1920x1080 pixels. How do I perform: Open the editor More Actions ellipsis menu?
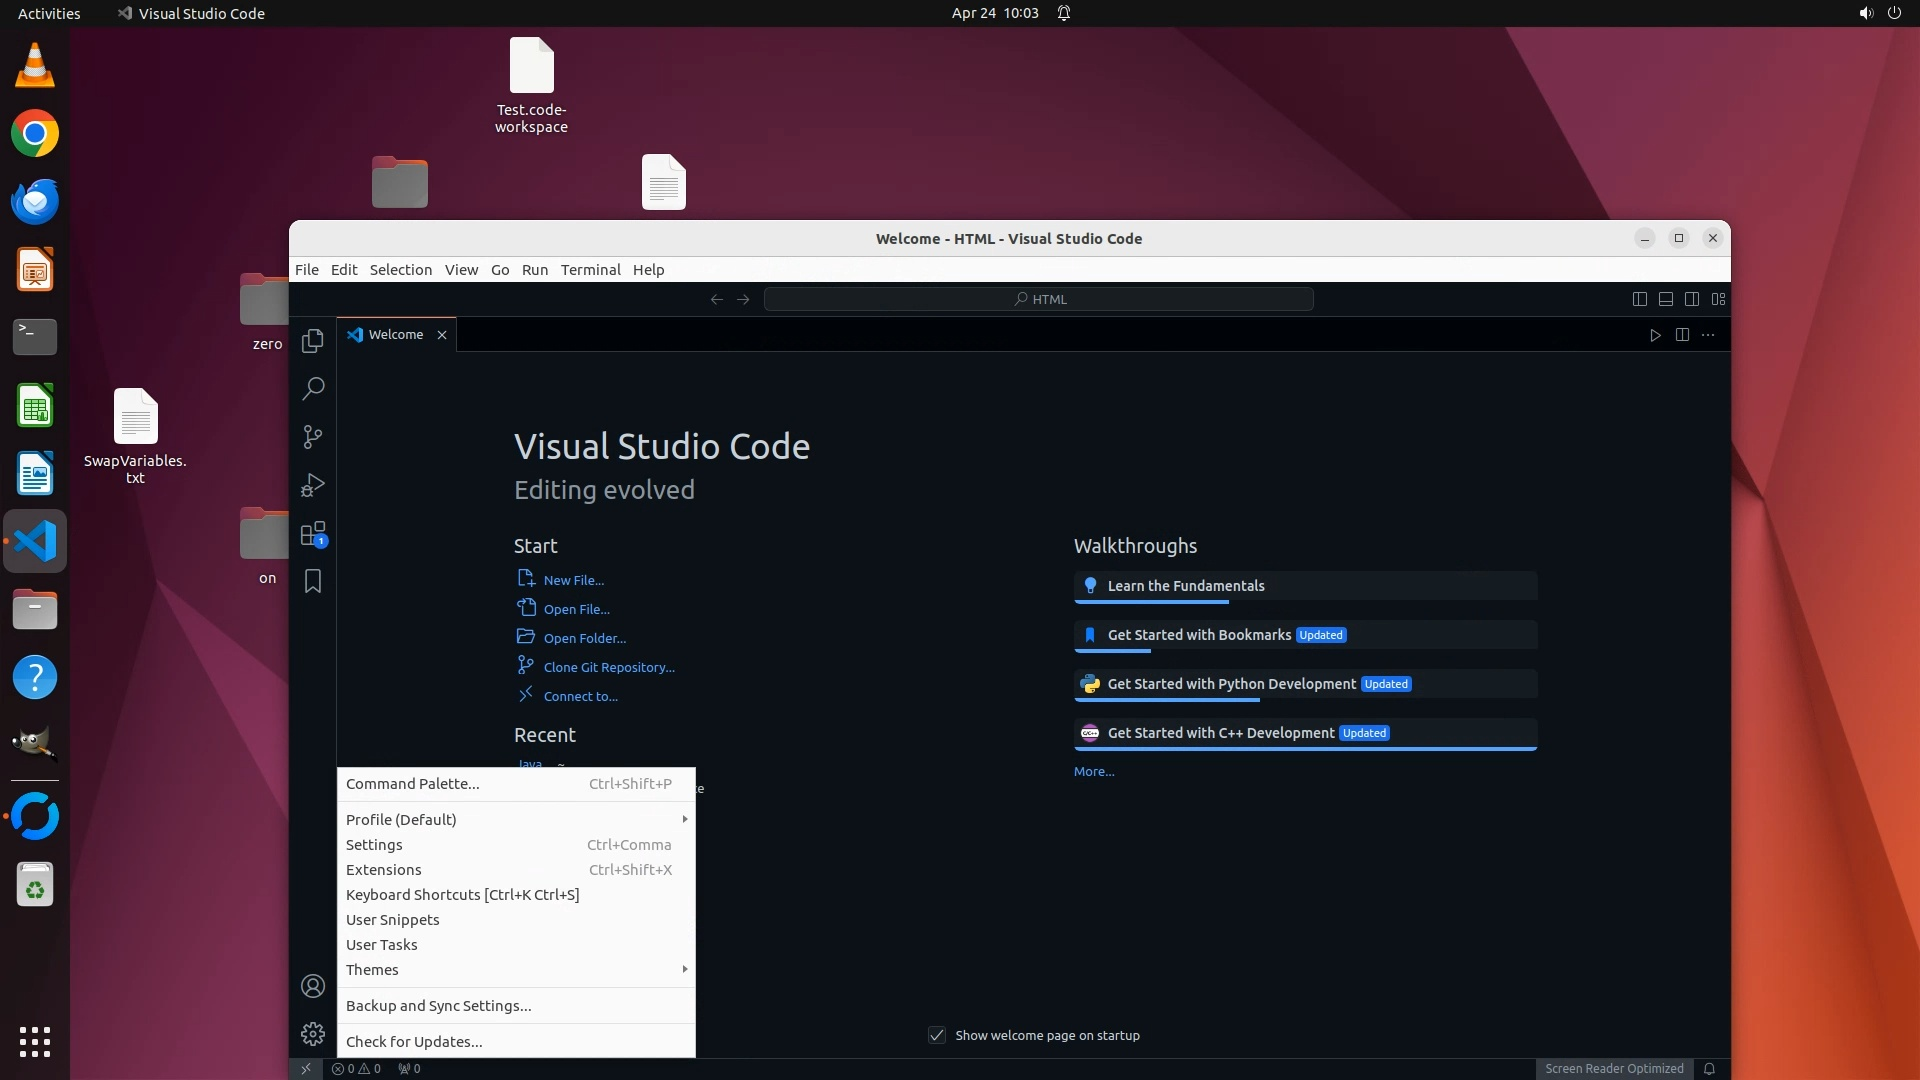[x=1708, y=335]
